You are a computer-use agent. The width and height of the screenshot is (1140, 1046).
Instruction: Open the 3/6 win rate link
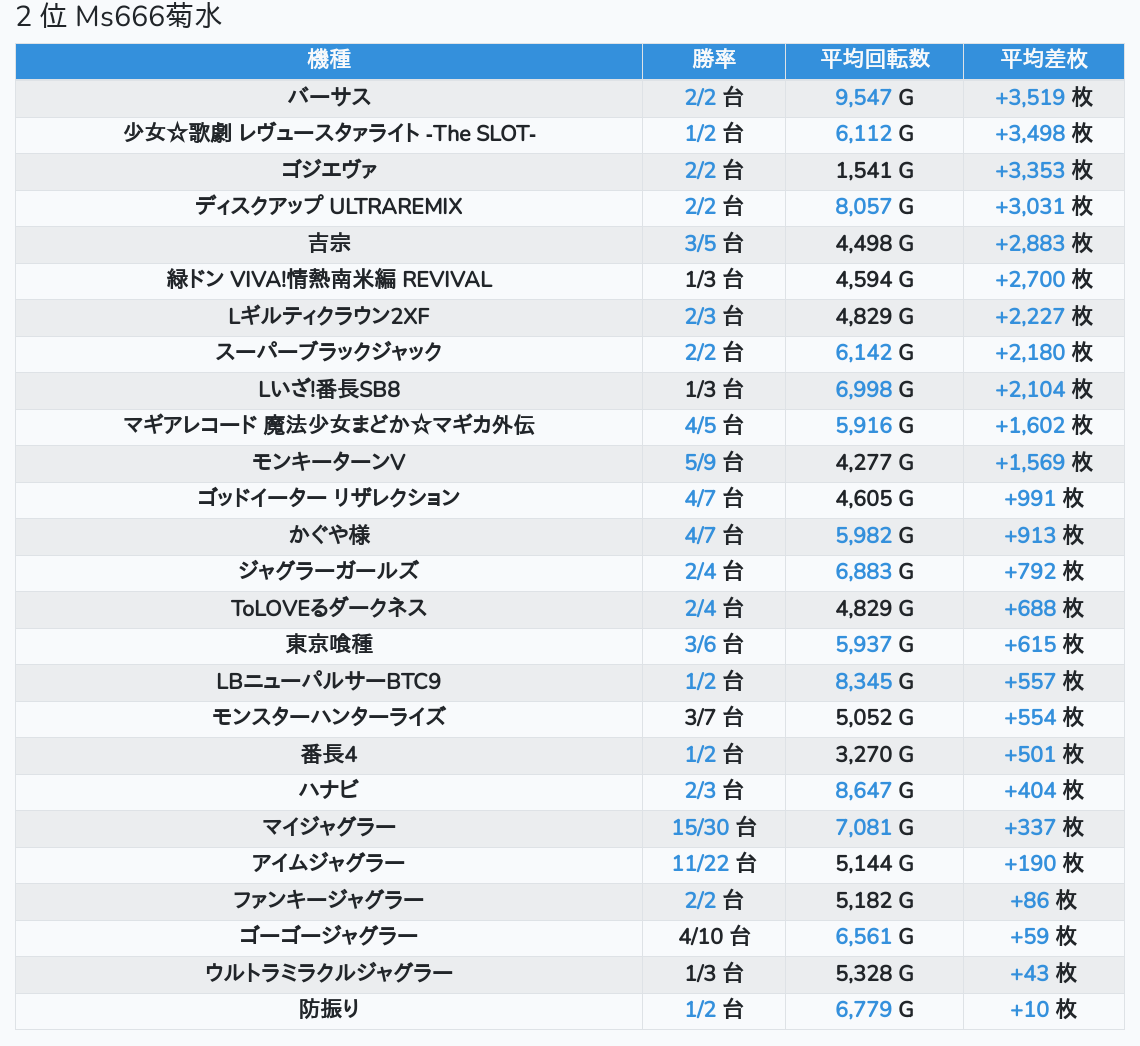pyautogui.click(x=700, y=645)
